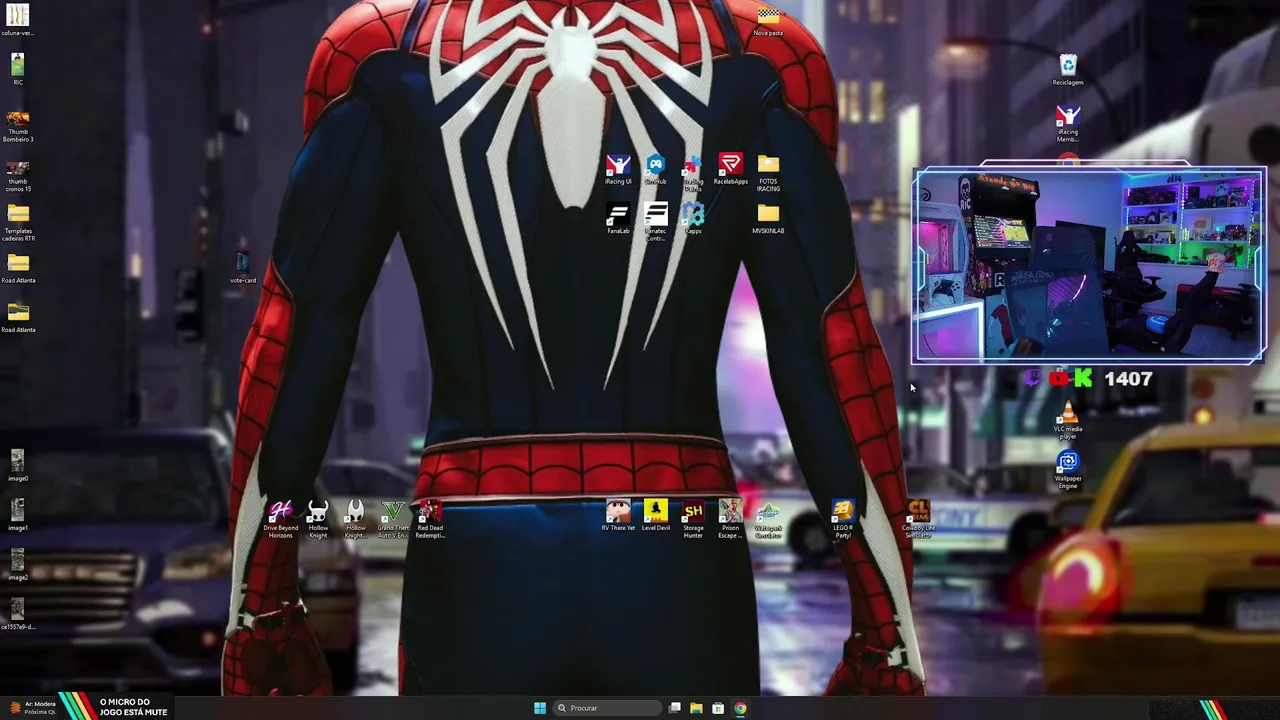
Task: Open Hollow Knight shortcut beside Drive Beyond Horizons
Action: pyautogui.click(x=318, y=520)
